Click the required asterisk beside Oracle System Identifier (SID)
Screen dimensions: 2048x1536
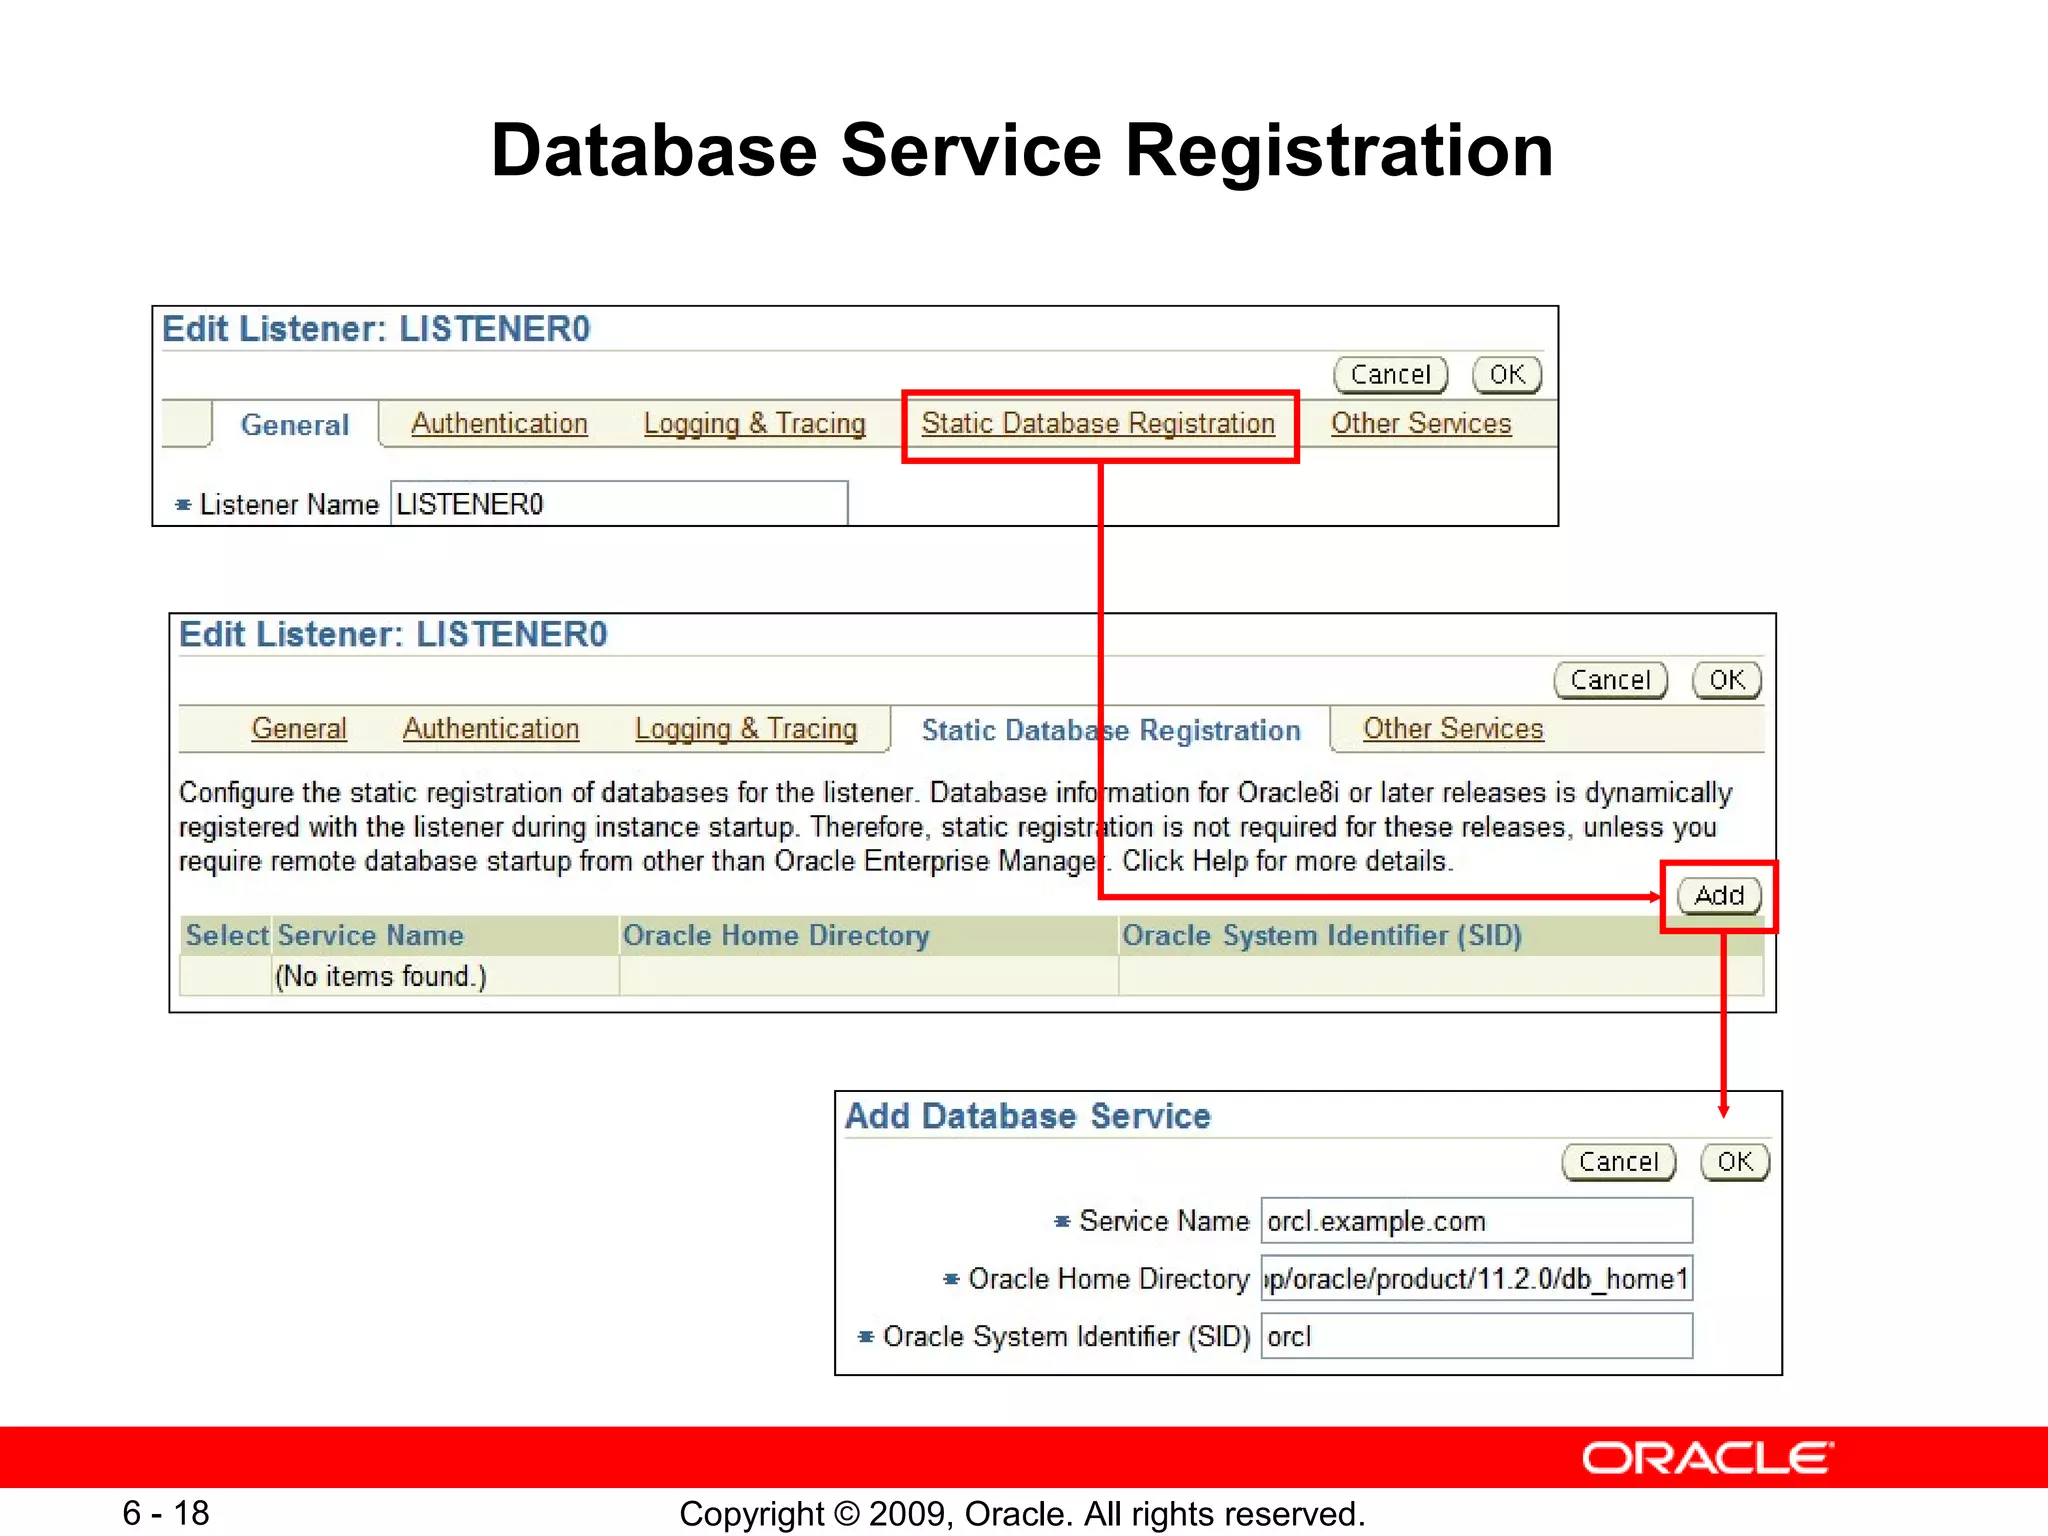[x=866, y=1336]
